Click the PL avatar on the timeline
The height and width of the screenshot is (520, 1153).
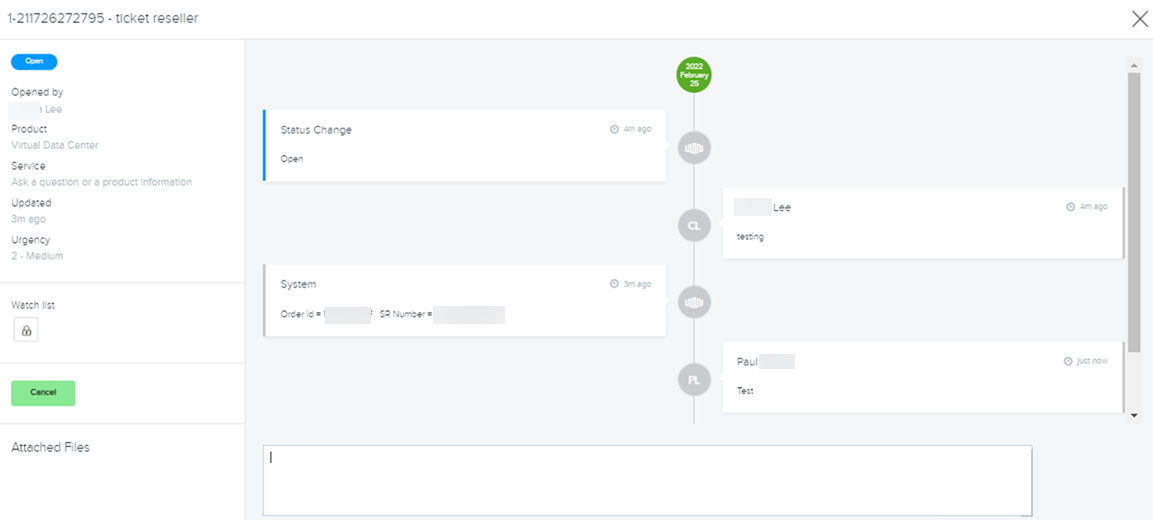coord(694,380)
